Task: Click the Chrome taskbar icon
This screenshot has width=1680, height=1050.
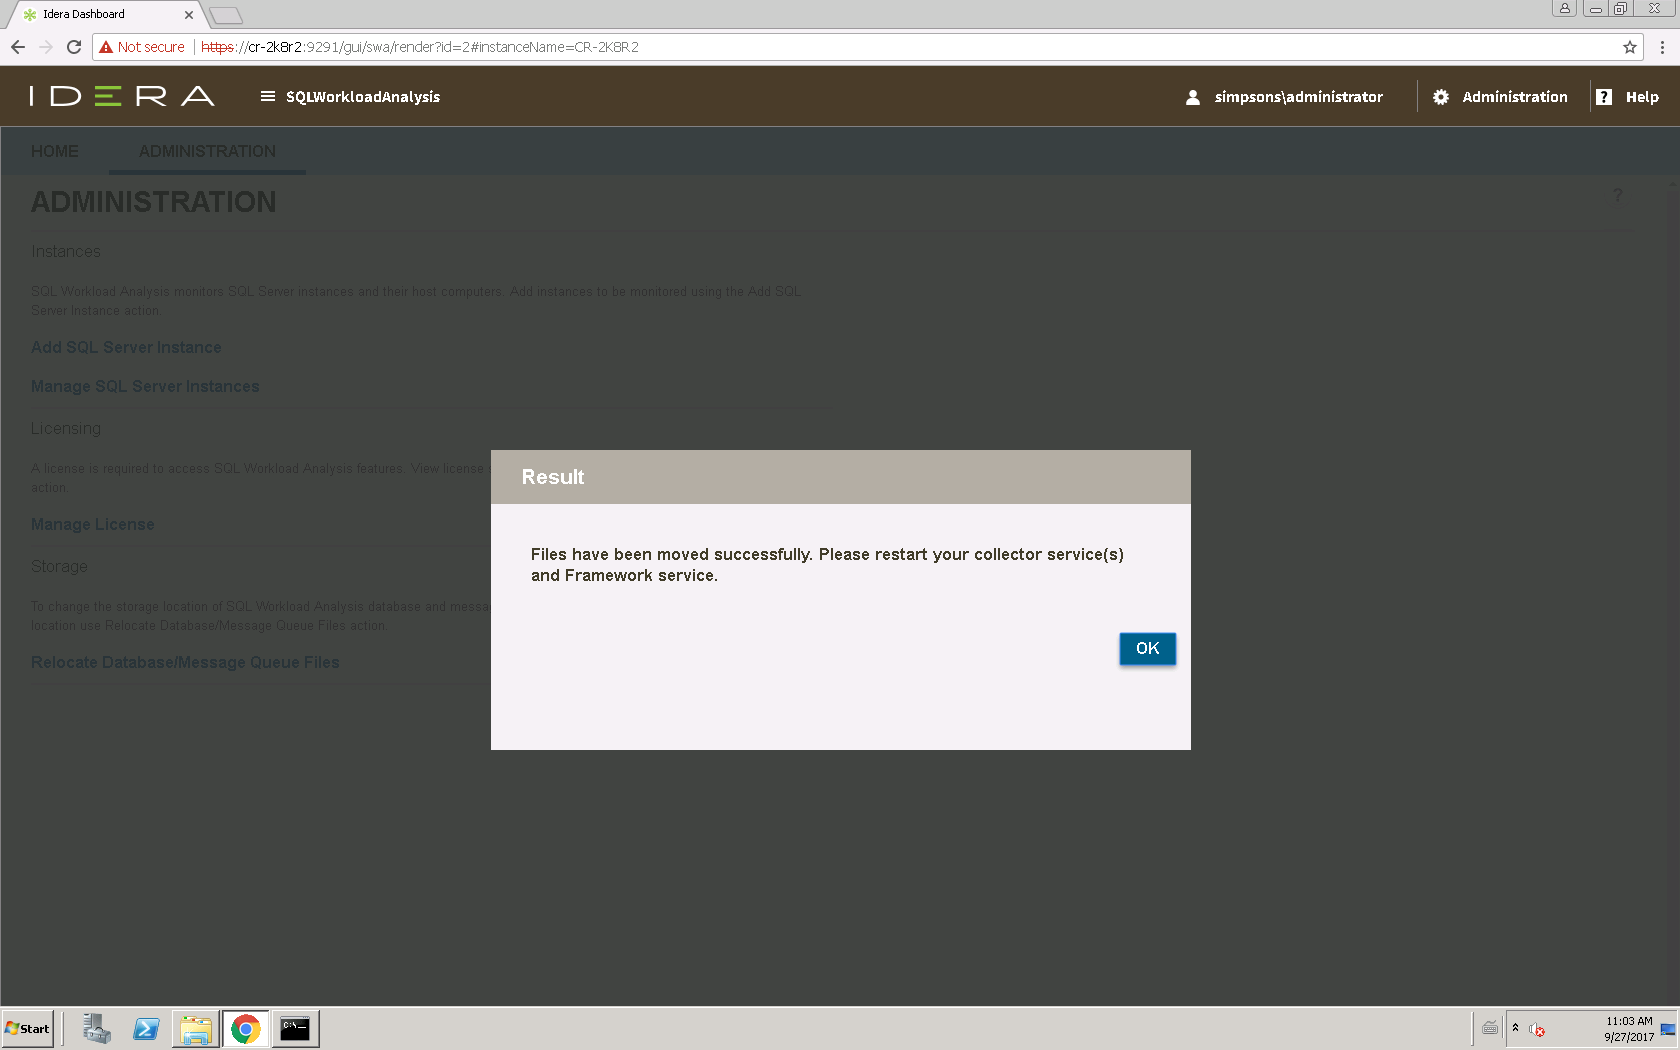Action: tap(245, 1029)
